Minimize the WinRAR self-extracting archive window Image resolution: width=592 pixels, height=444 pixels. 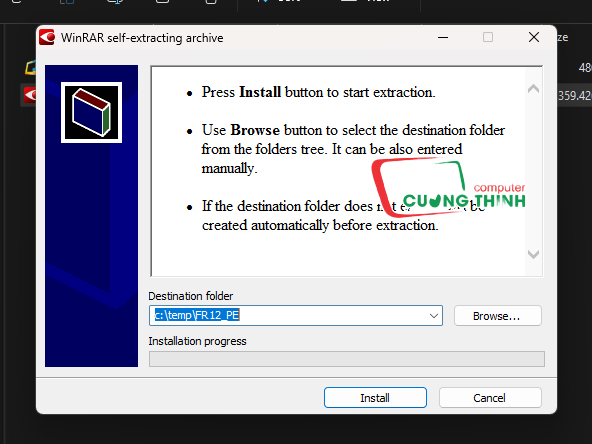(443, 37)
